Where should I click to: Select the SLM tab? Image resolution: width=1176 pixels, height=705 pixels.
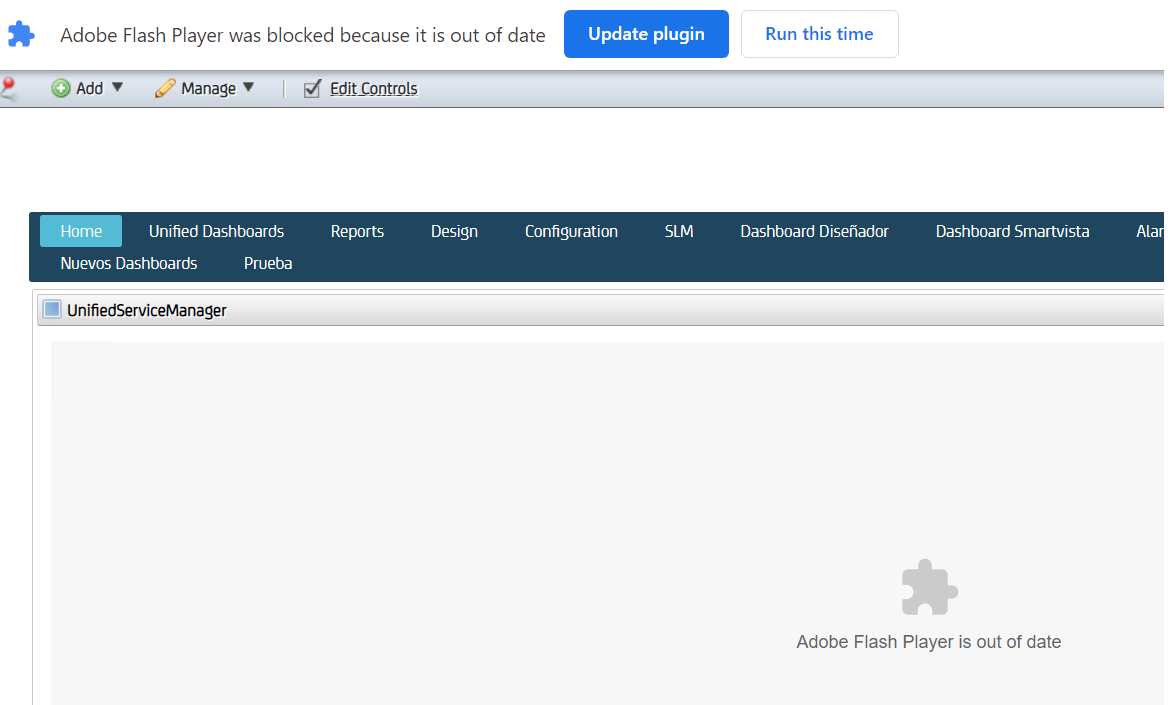[x=678, y=231]
